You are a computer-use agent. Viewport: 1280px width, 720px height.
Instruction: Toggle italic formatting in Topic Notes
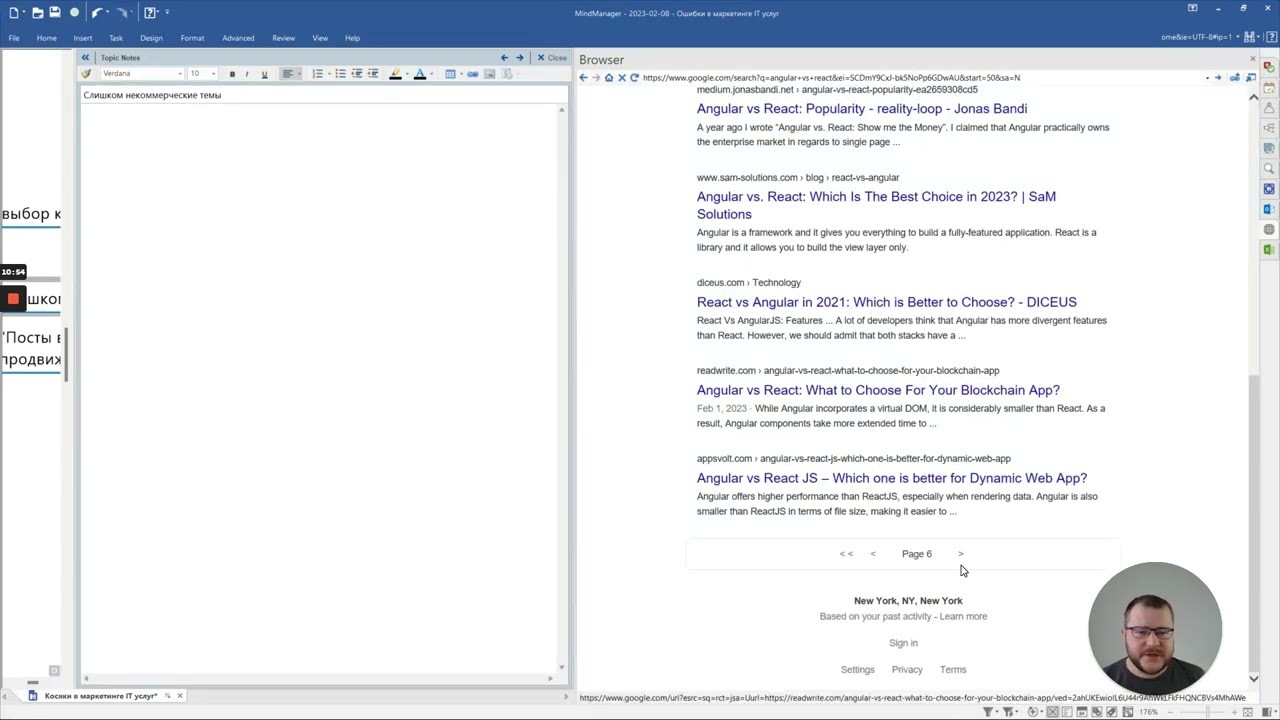tap(247, 74)
